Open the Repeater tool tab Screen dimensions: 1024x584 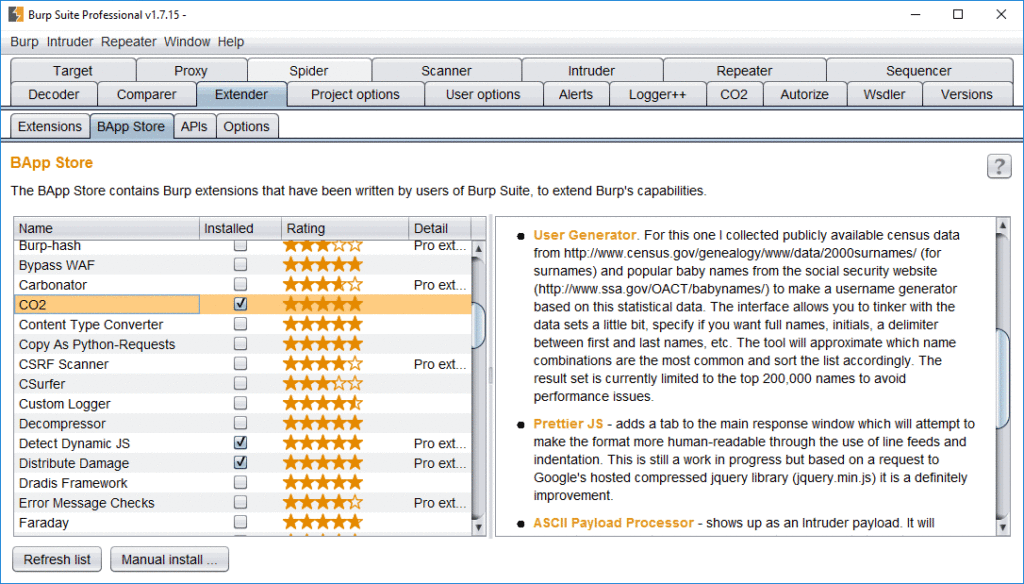click(744, 71)
